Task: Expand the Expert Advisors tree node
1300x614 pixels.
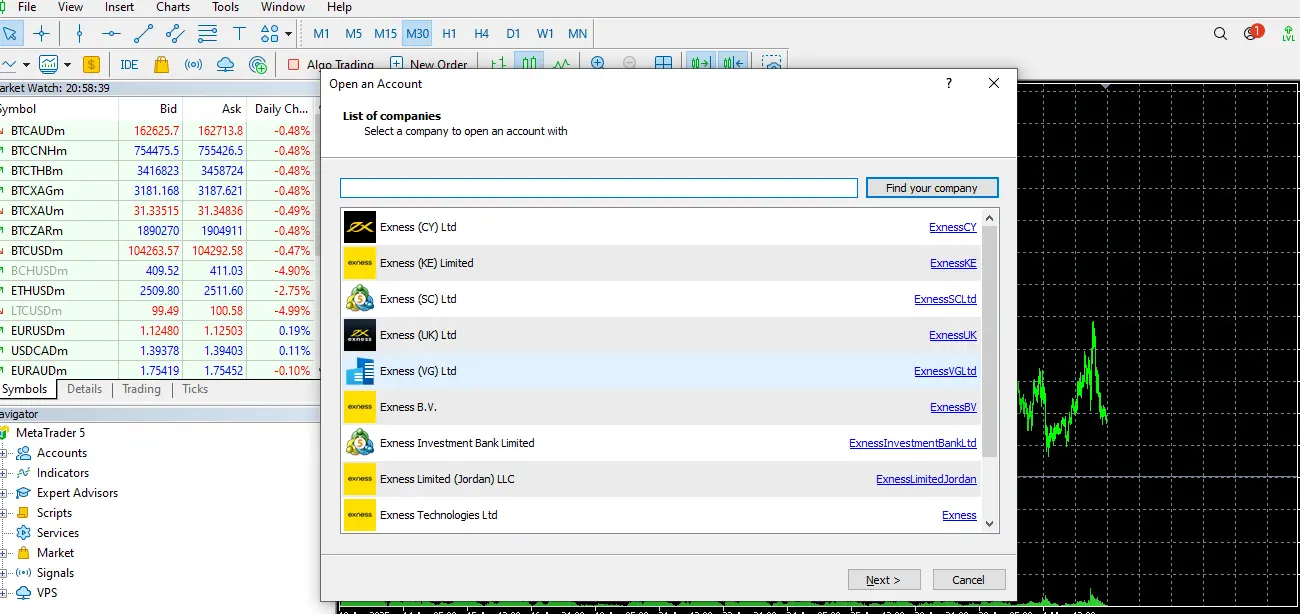Action: tap(4, 493)
